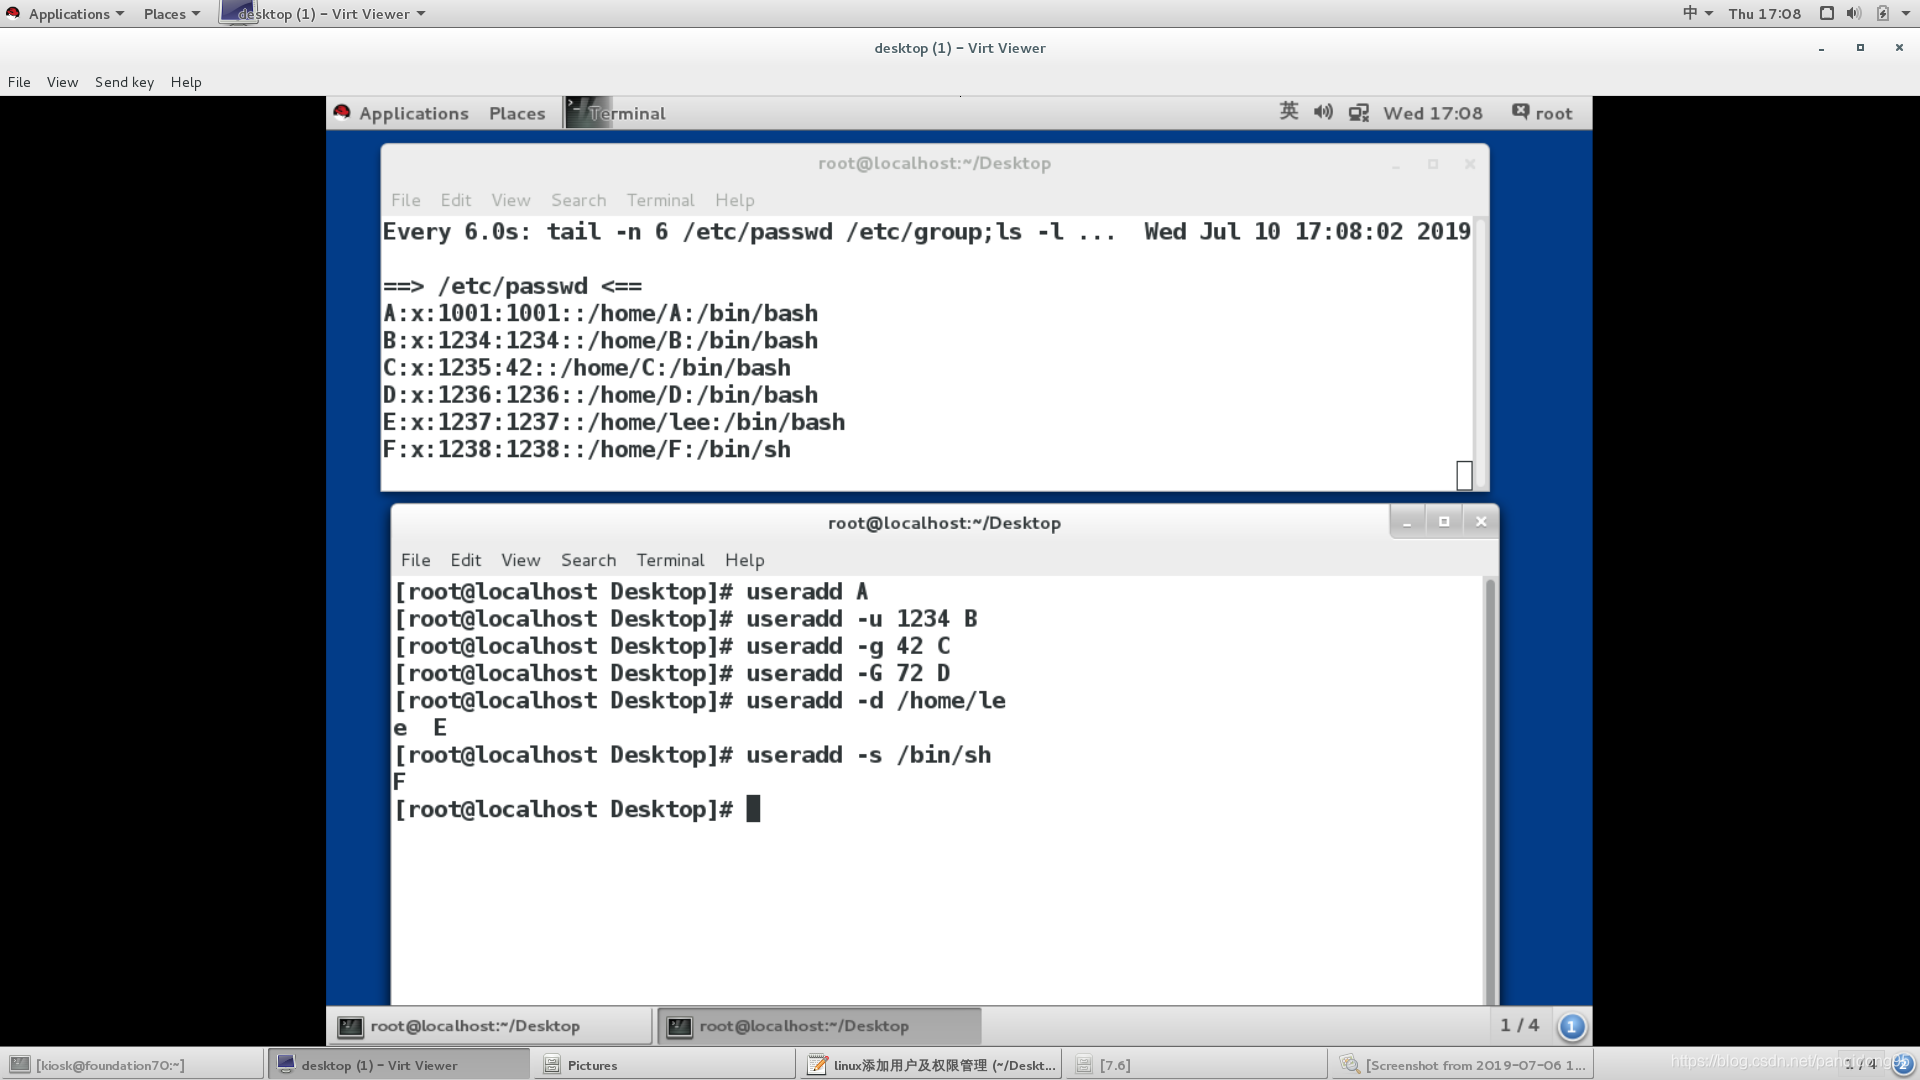Click the Help button in Virt Viewer menu

click(x=185, y=82)
